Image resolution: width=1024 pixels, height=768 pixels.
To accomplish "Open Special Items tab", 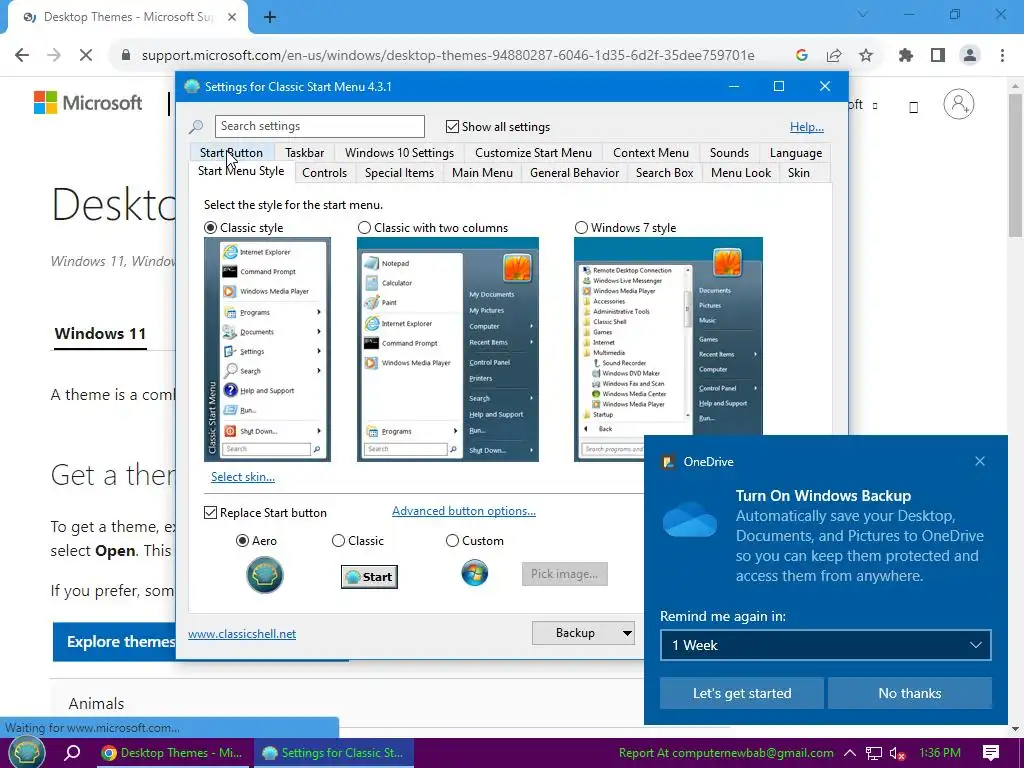I will point(399,173).
